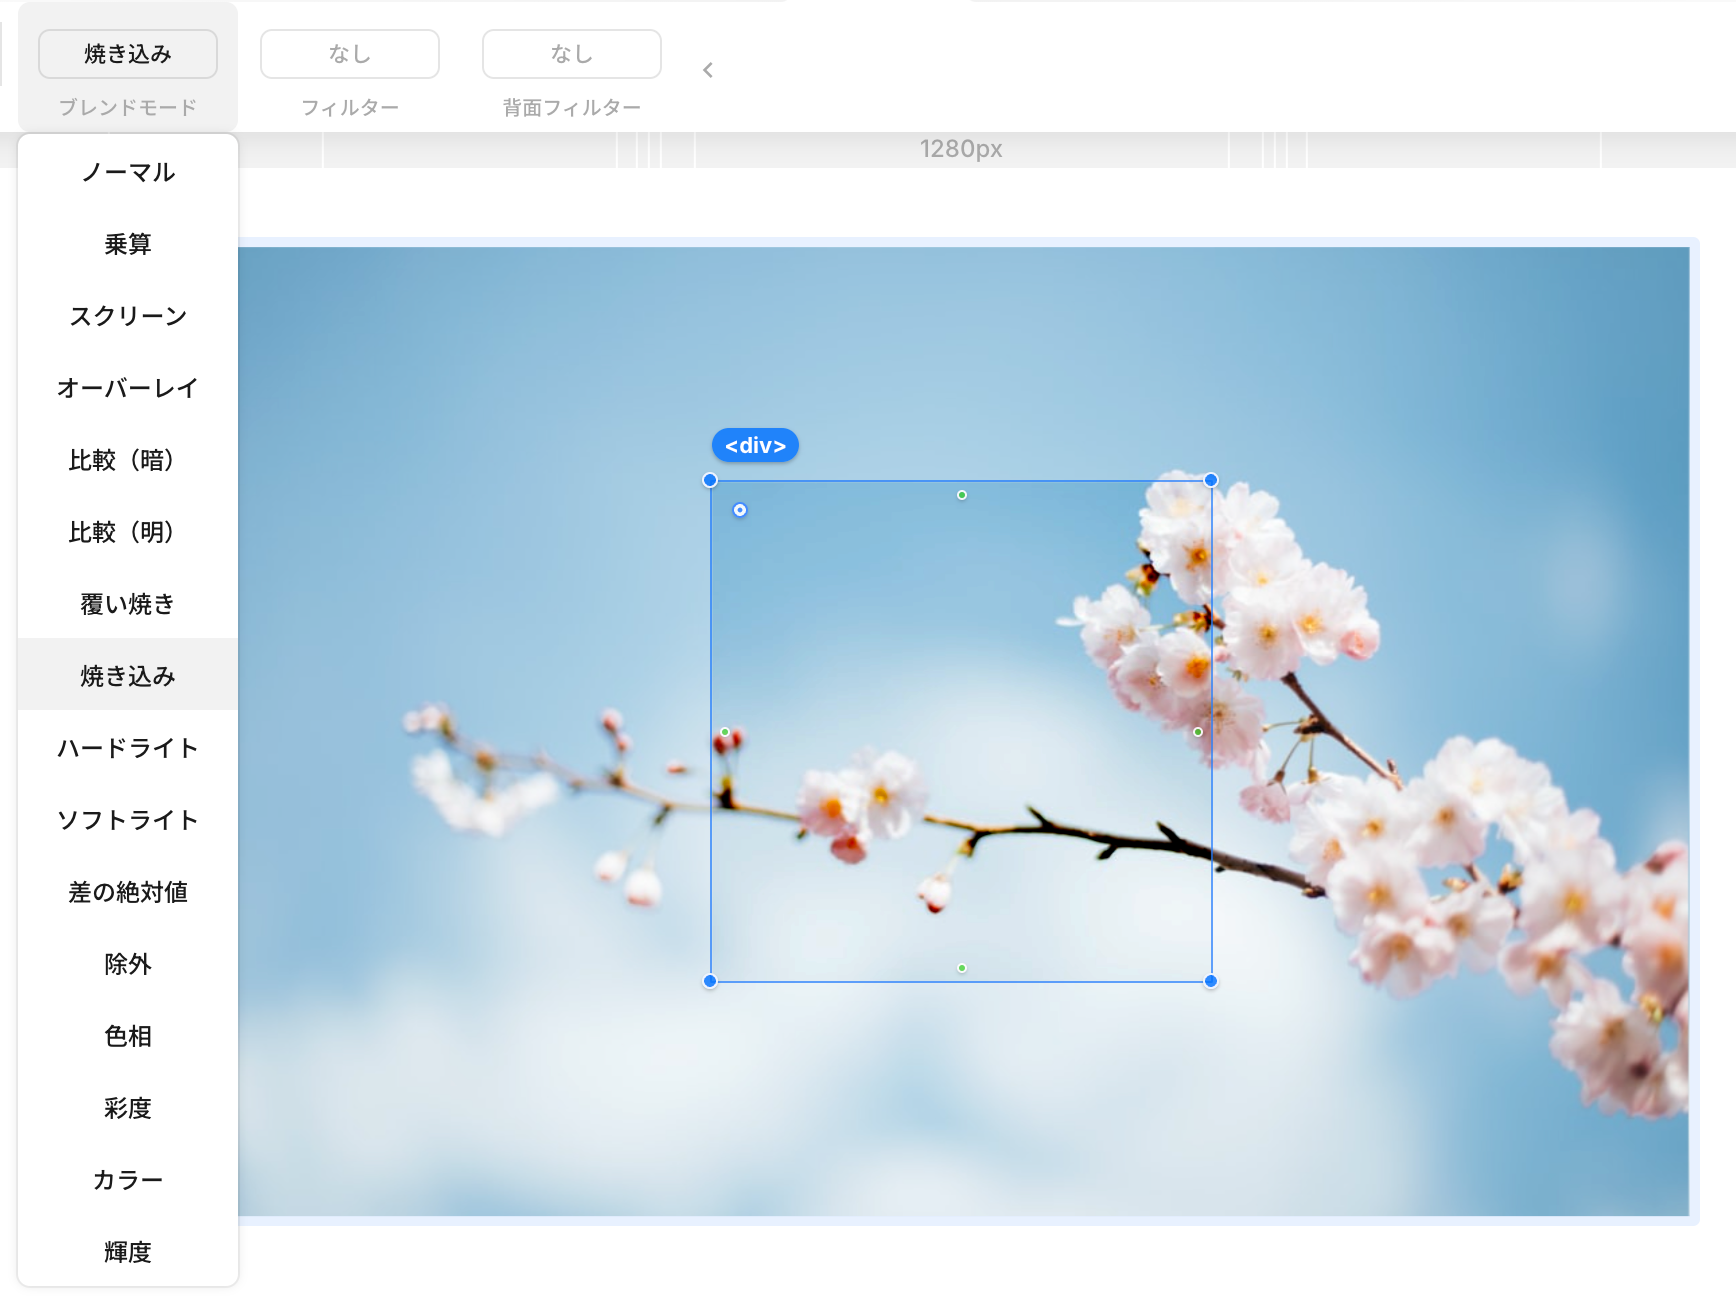
Task: Click the left chevron collapse arrow
Action: [708, 70]
